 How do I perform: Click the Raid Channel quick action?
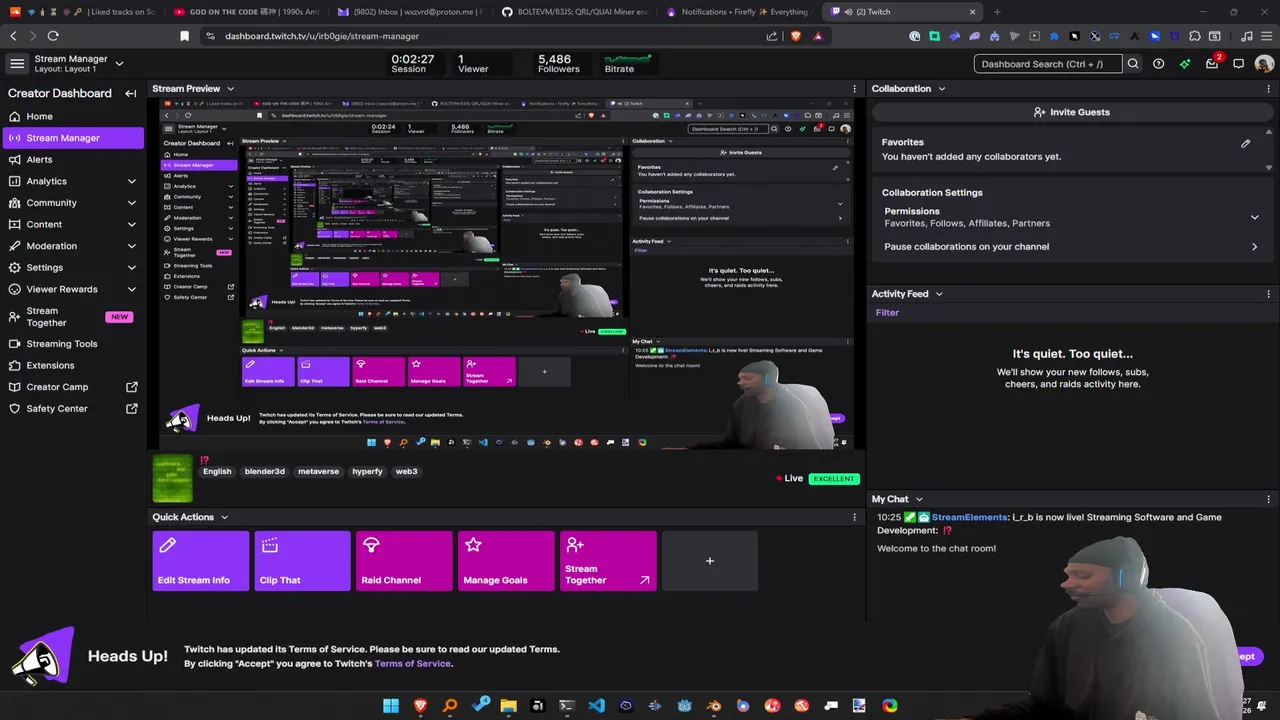(404, 561)
